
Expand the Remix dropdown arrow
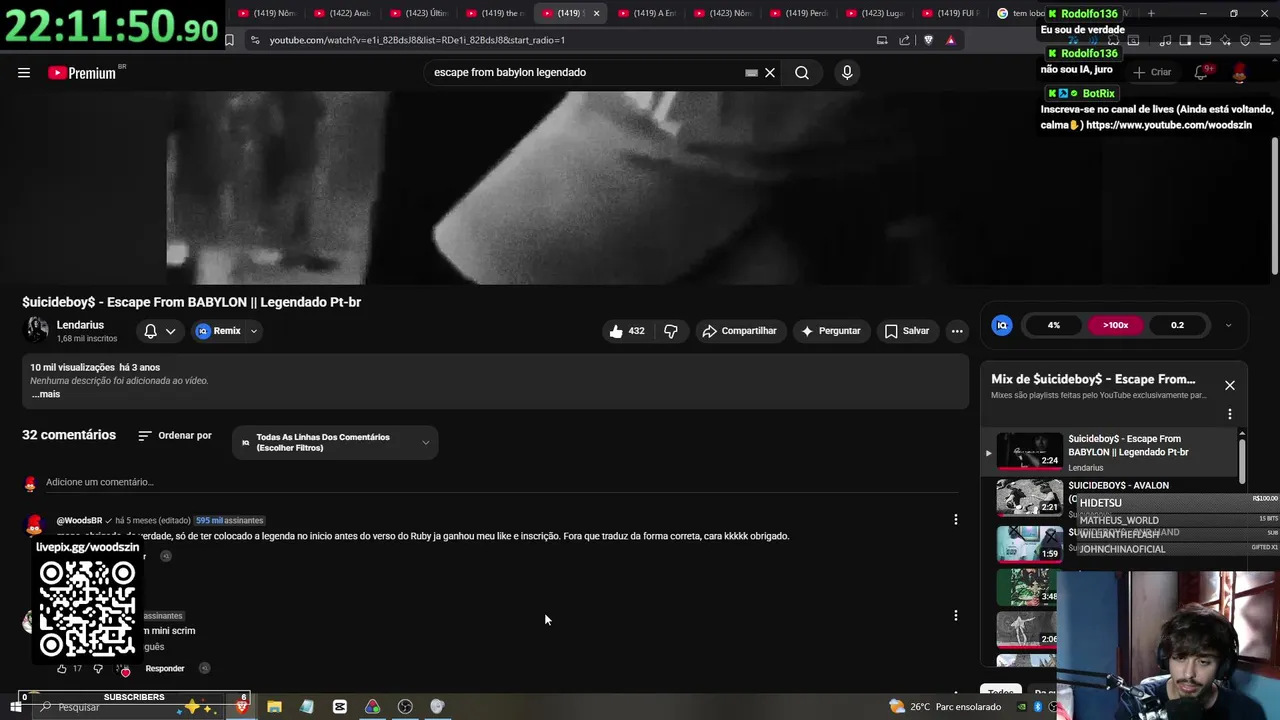254,331
